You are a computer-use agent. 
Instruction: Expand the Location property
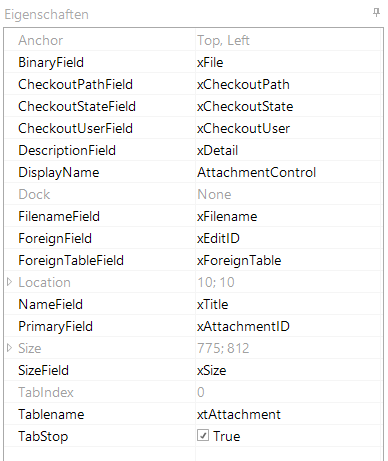pyautogui.click(x=9, y=282)
